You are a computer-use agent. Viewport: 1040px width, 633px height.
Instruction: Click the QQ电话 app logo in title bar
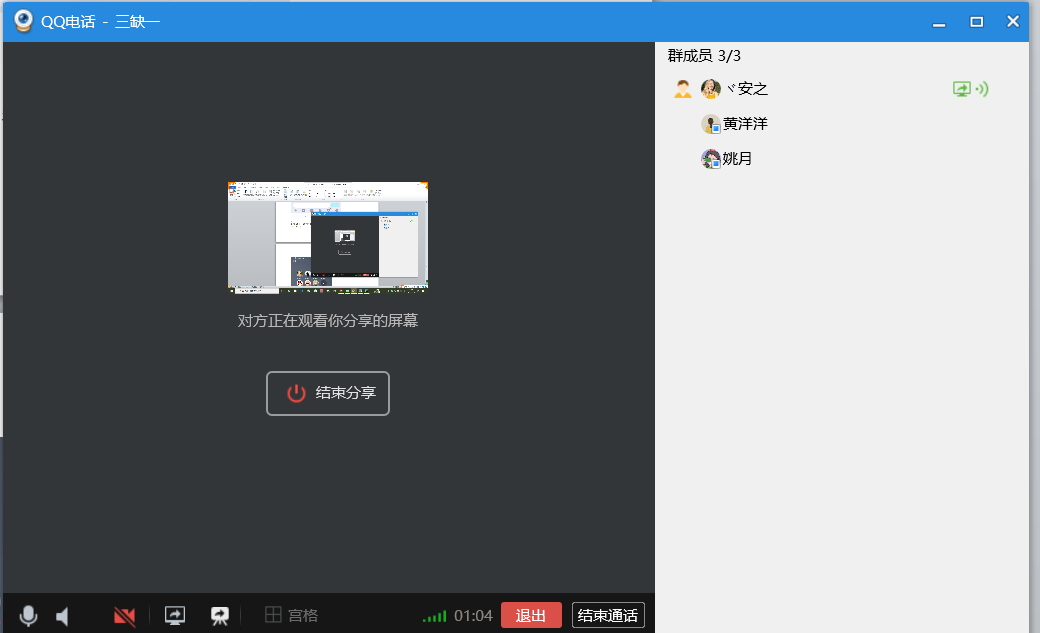[x=22, y=21]
